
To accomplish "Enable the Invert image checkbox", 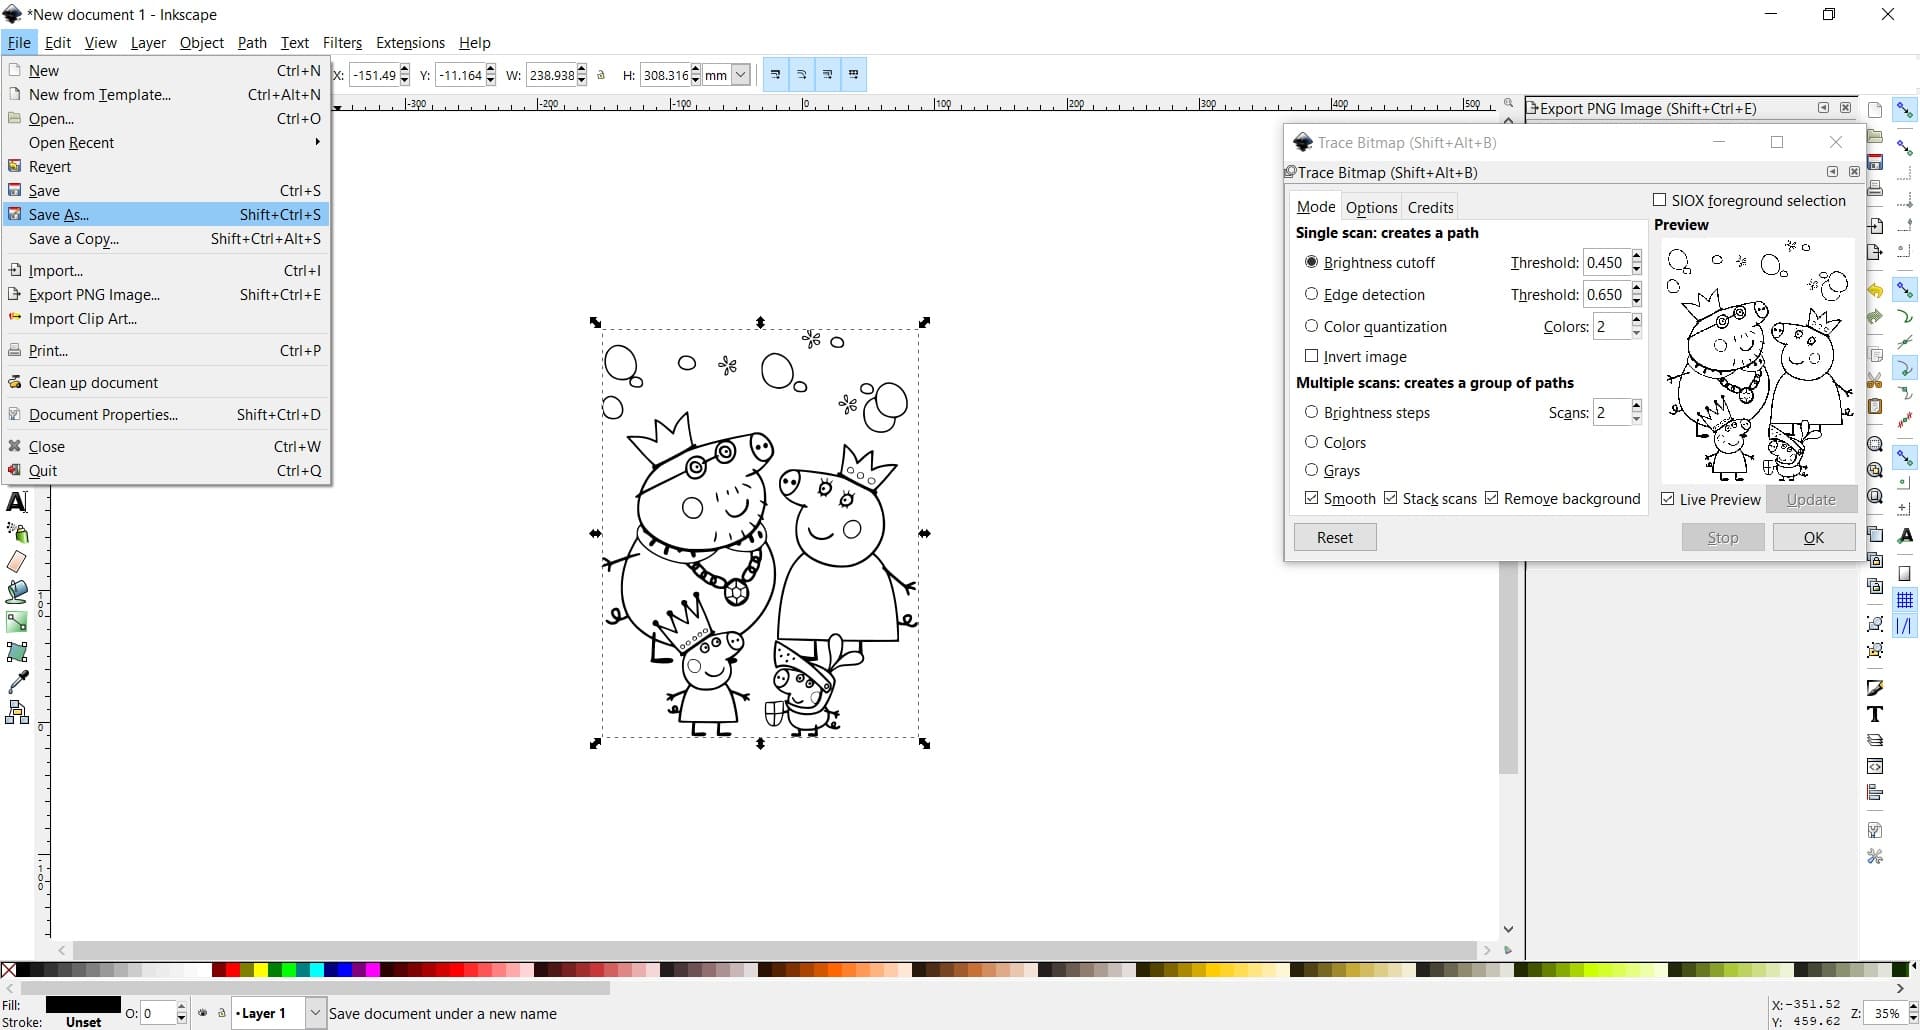I will (1313, 356).
